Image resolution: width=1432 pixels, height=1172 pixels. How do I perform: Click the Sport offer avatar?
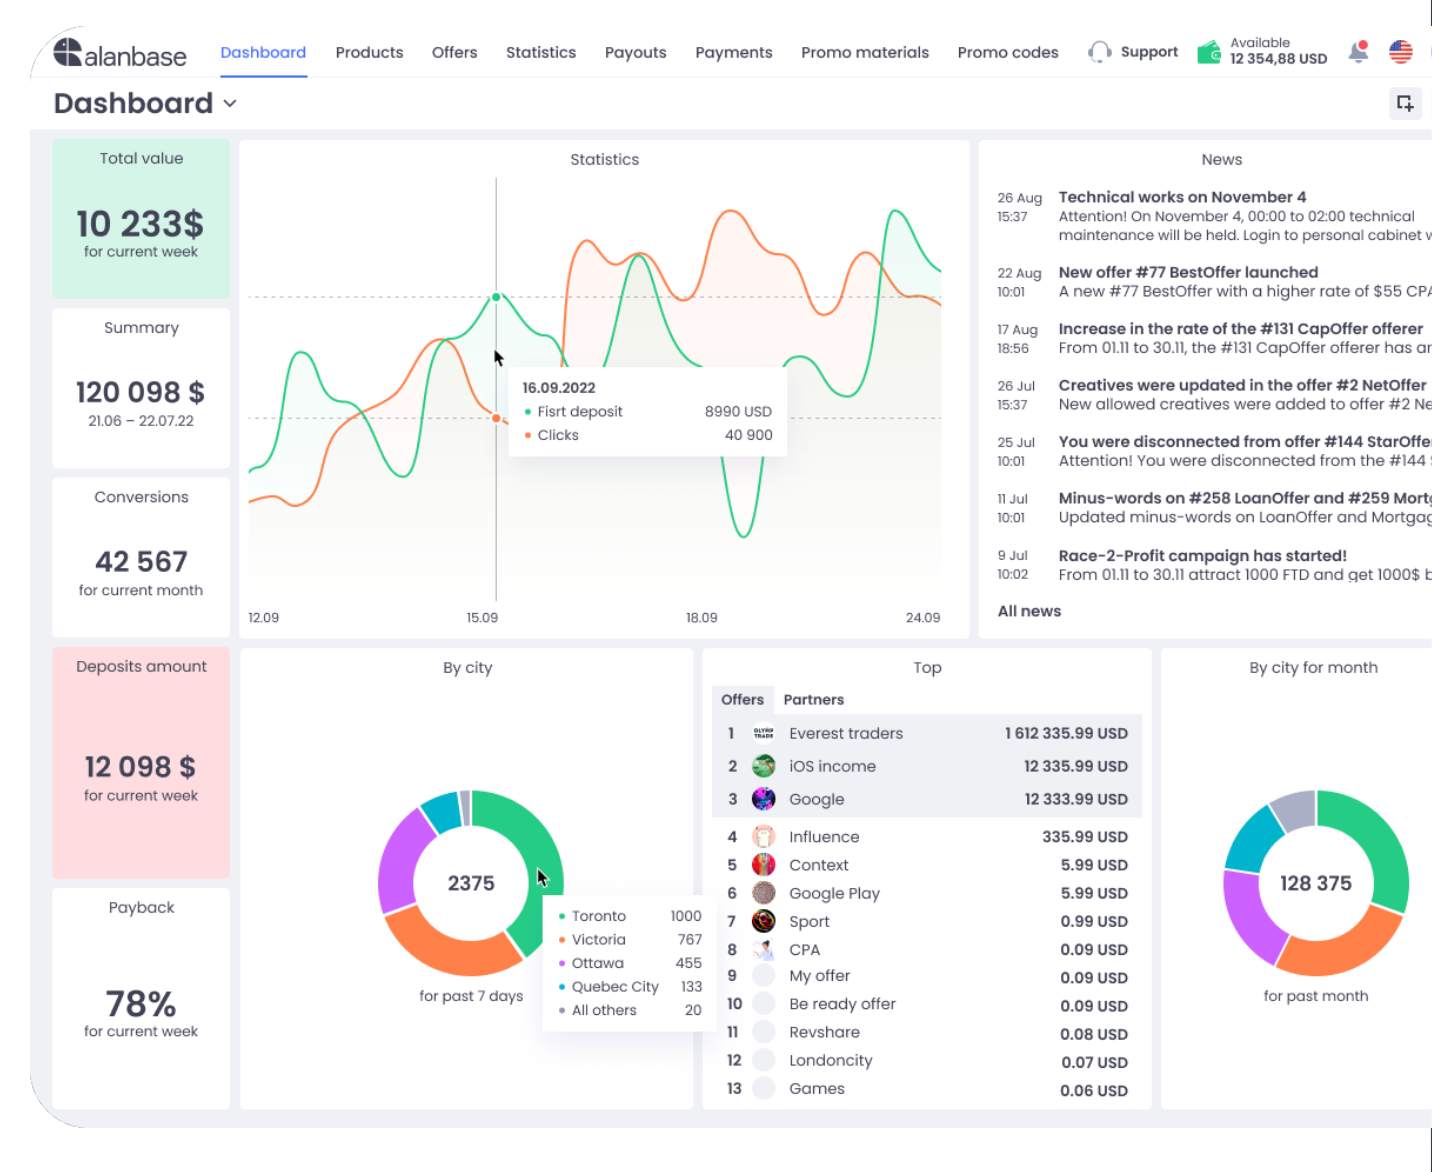763,921
